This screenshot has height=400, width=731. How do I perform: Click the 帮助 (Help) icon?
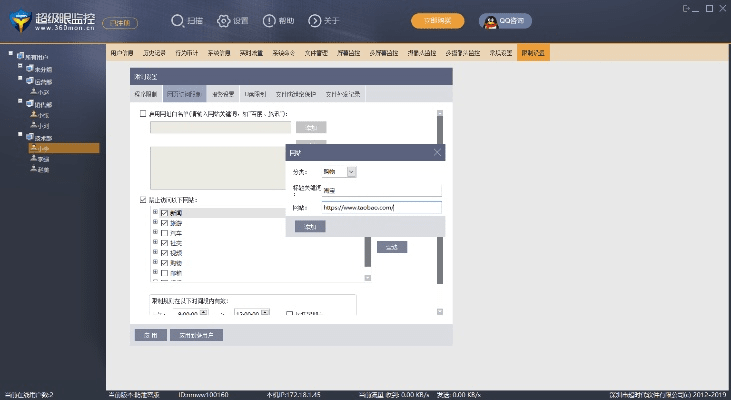tap(268, 20)
